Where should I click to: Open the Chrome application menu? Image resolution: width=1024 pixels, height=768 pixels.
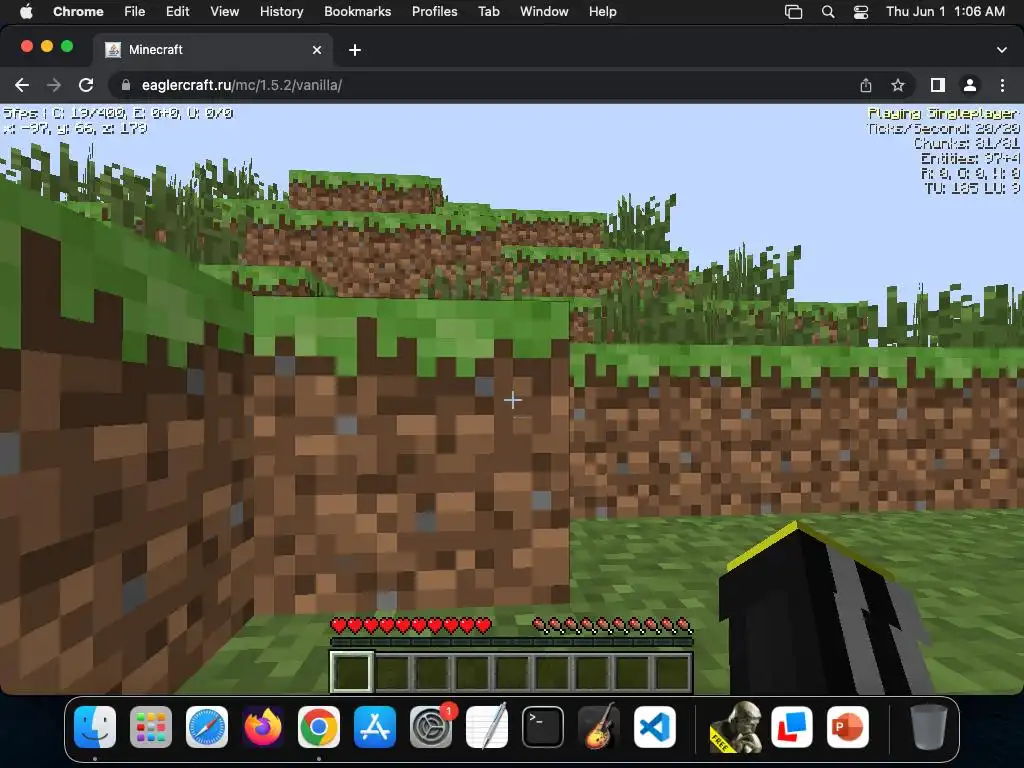pyautogui.click(x=78, y=11)
